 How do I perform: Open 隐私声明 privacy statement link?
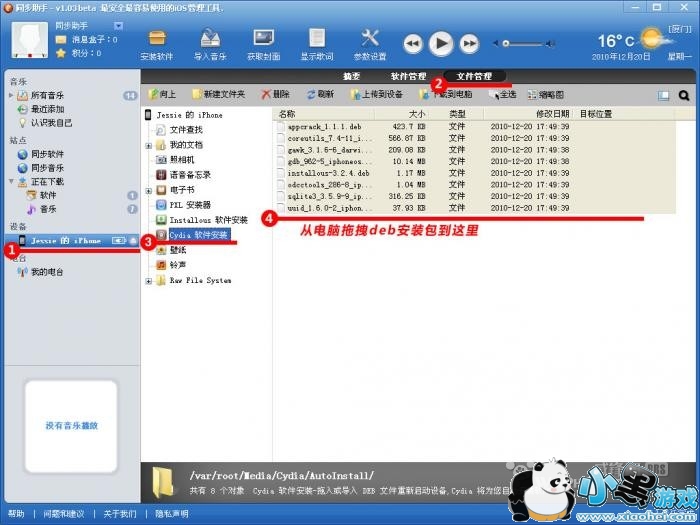coord(171,514)
